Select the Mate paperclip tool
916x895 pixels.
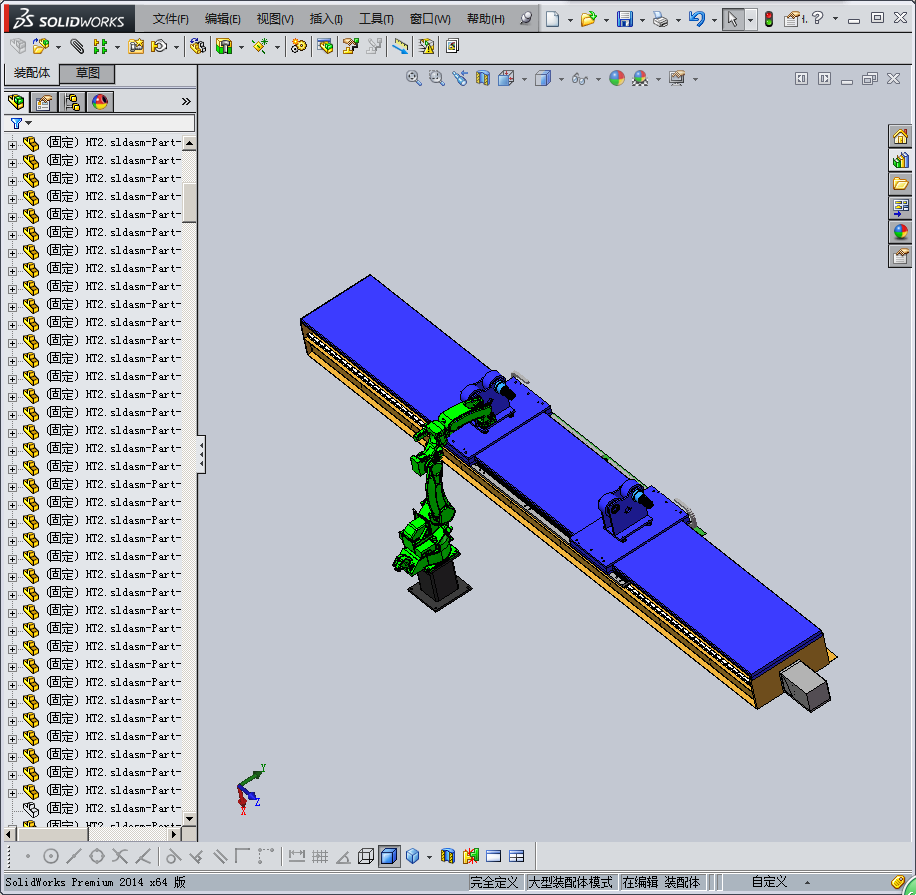click(77, 46)
